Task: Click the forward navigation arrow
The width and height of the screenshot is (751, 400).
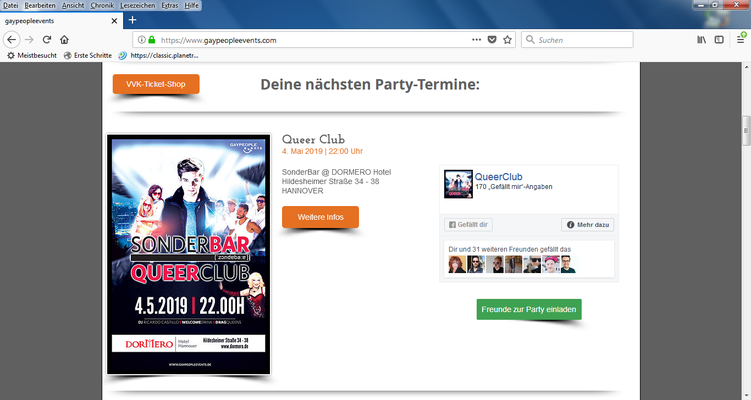Action: tap(29, 40)
